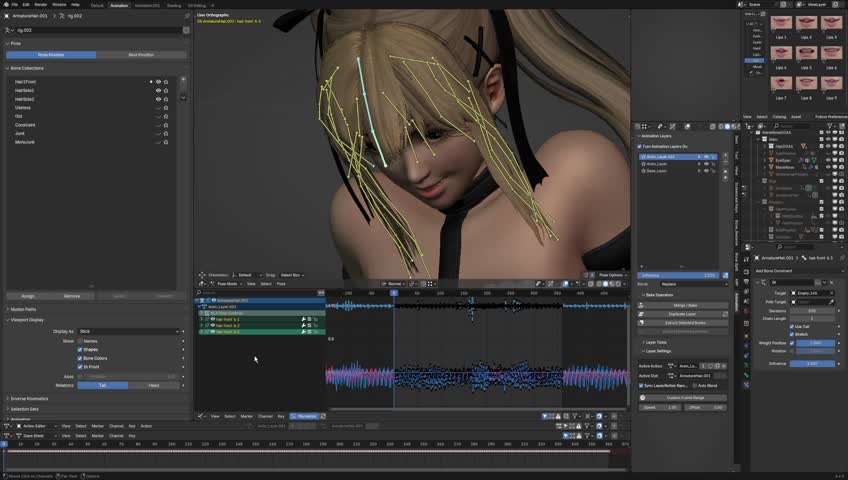Open the Window menu
The image size is (848, 480).
(x=59, y=4)
